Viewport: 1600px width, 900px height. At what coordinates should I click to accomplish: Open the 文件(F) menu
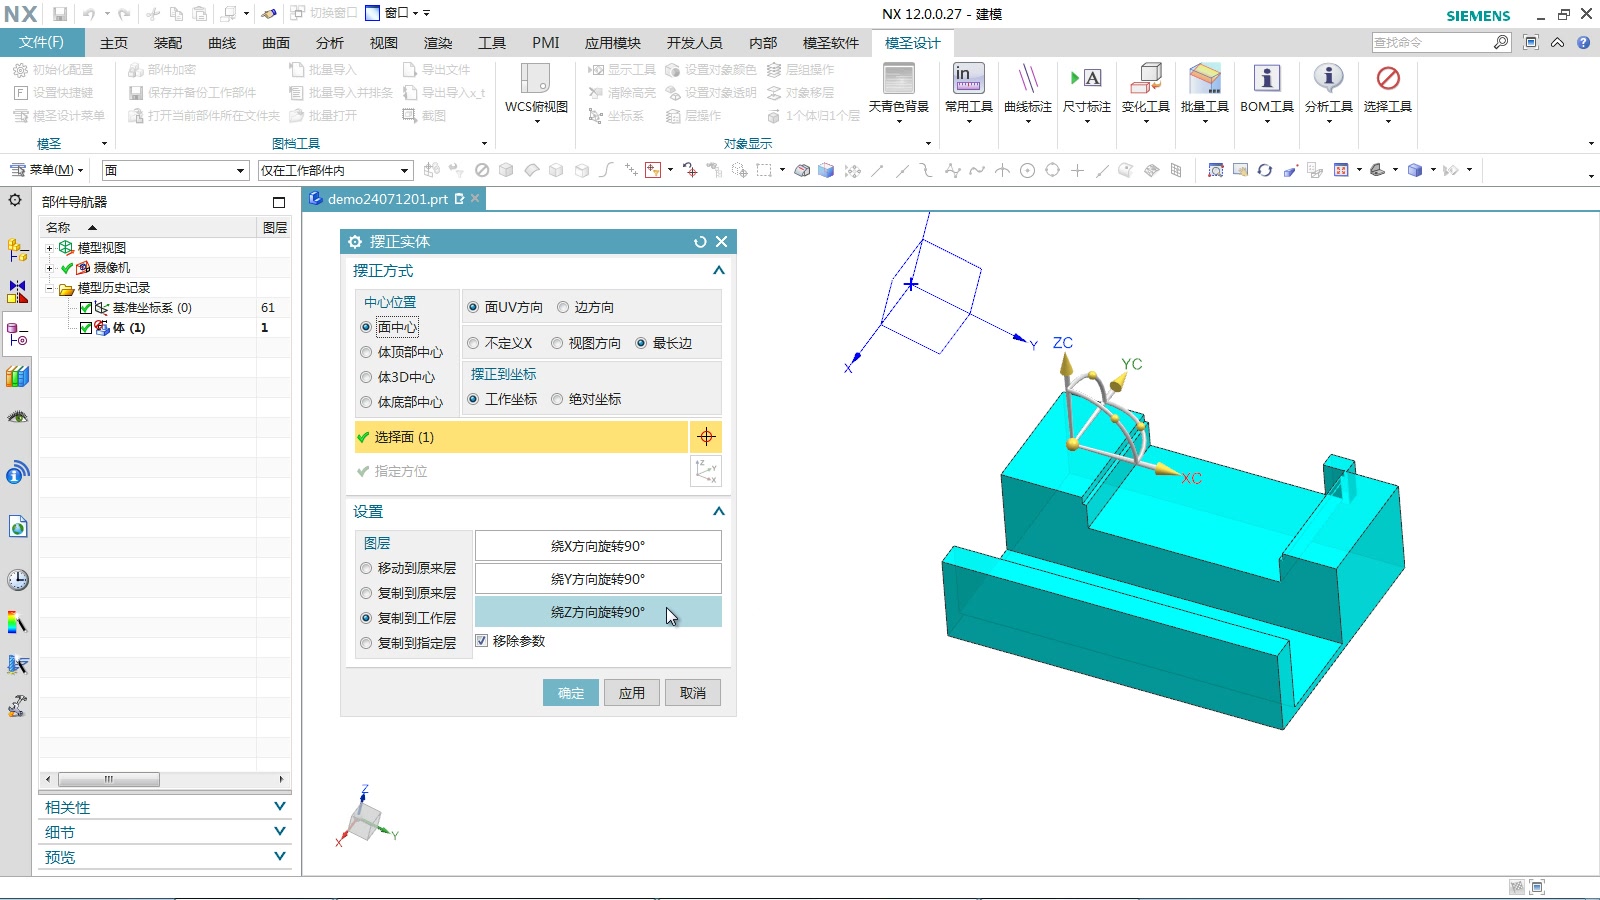point(41,42)
